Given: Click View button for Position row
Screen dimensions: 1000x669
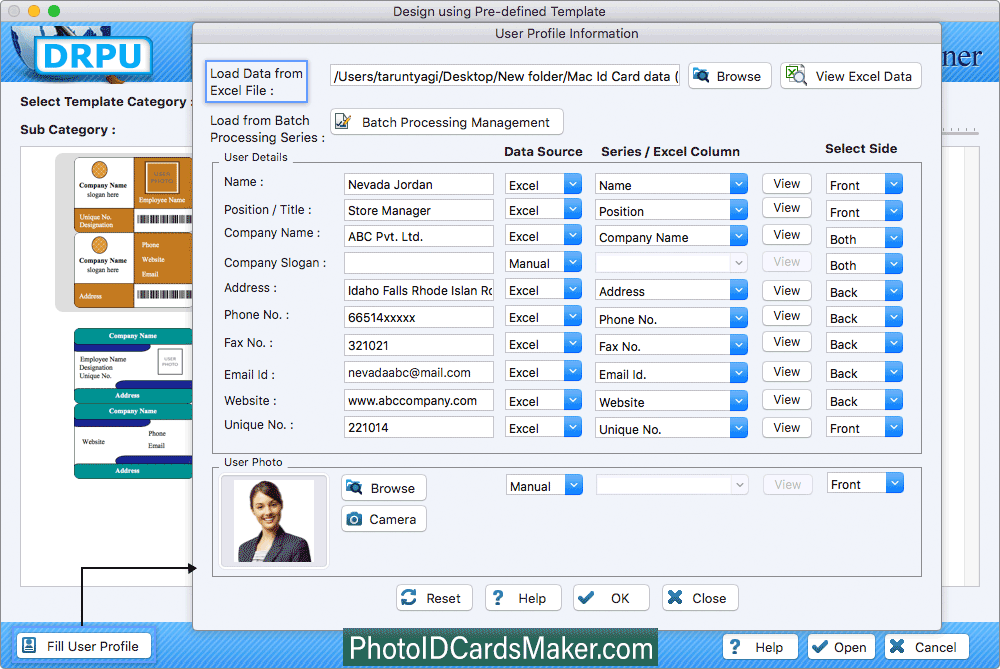Looking at the screenshot, I should [x=786, y=208].
